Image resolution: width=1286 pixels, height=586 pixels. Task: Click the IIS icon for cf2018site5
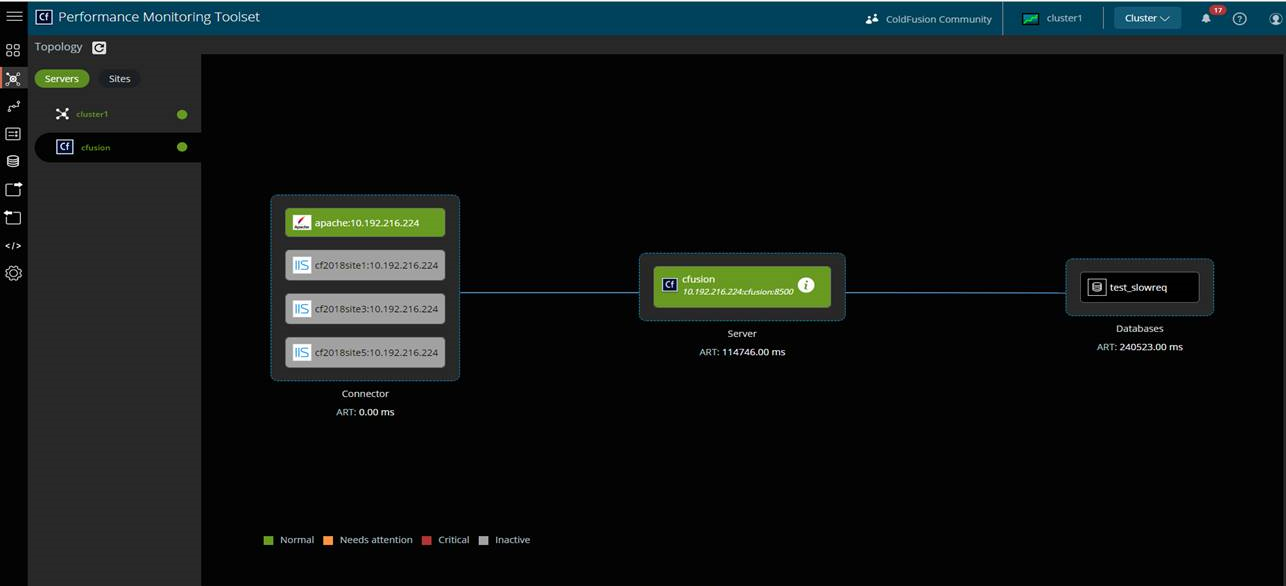tap(301, 352)
